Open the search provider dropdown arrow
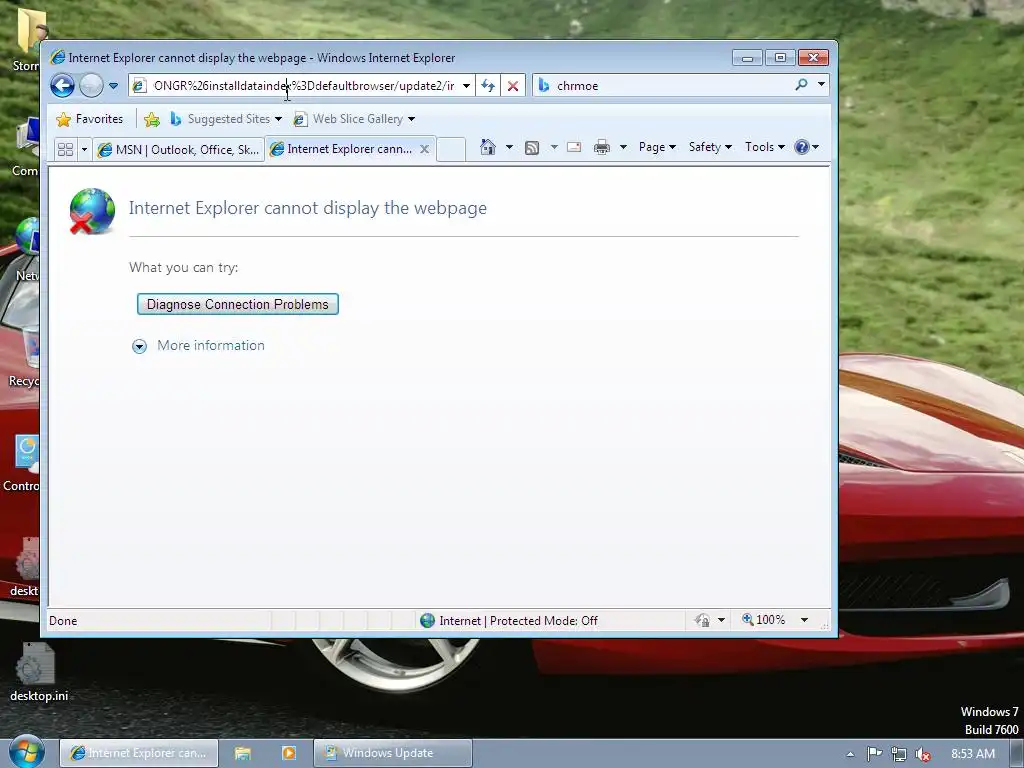Image resolution: width=1024 pixels, height=768 pixels. pos(821,85)
